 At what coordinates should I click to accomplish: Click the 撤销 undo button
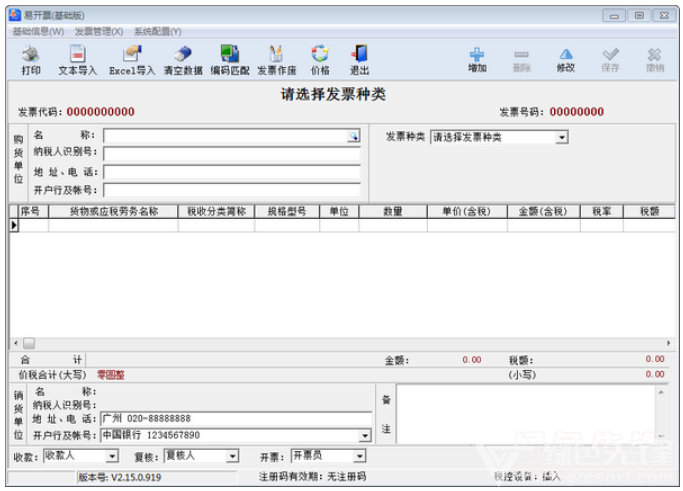tap(654, 60)
